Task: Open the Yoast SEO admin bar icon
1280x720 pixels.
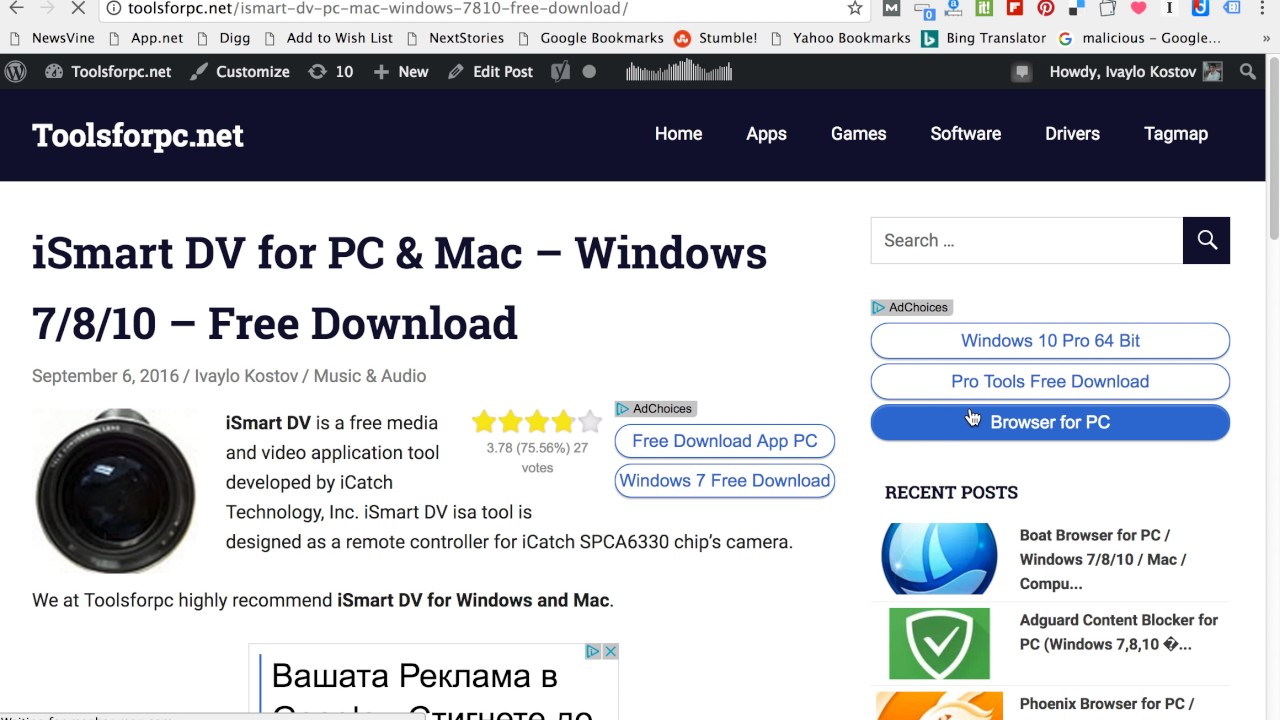Action: tap(561, 72)
